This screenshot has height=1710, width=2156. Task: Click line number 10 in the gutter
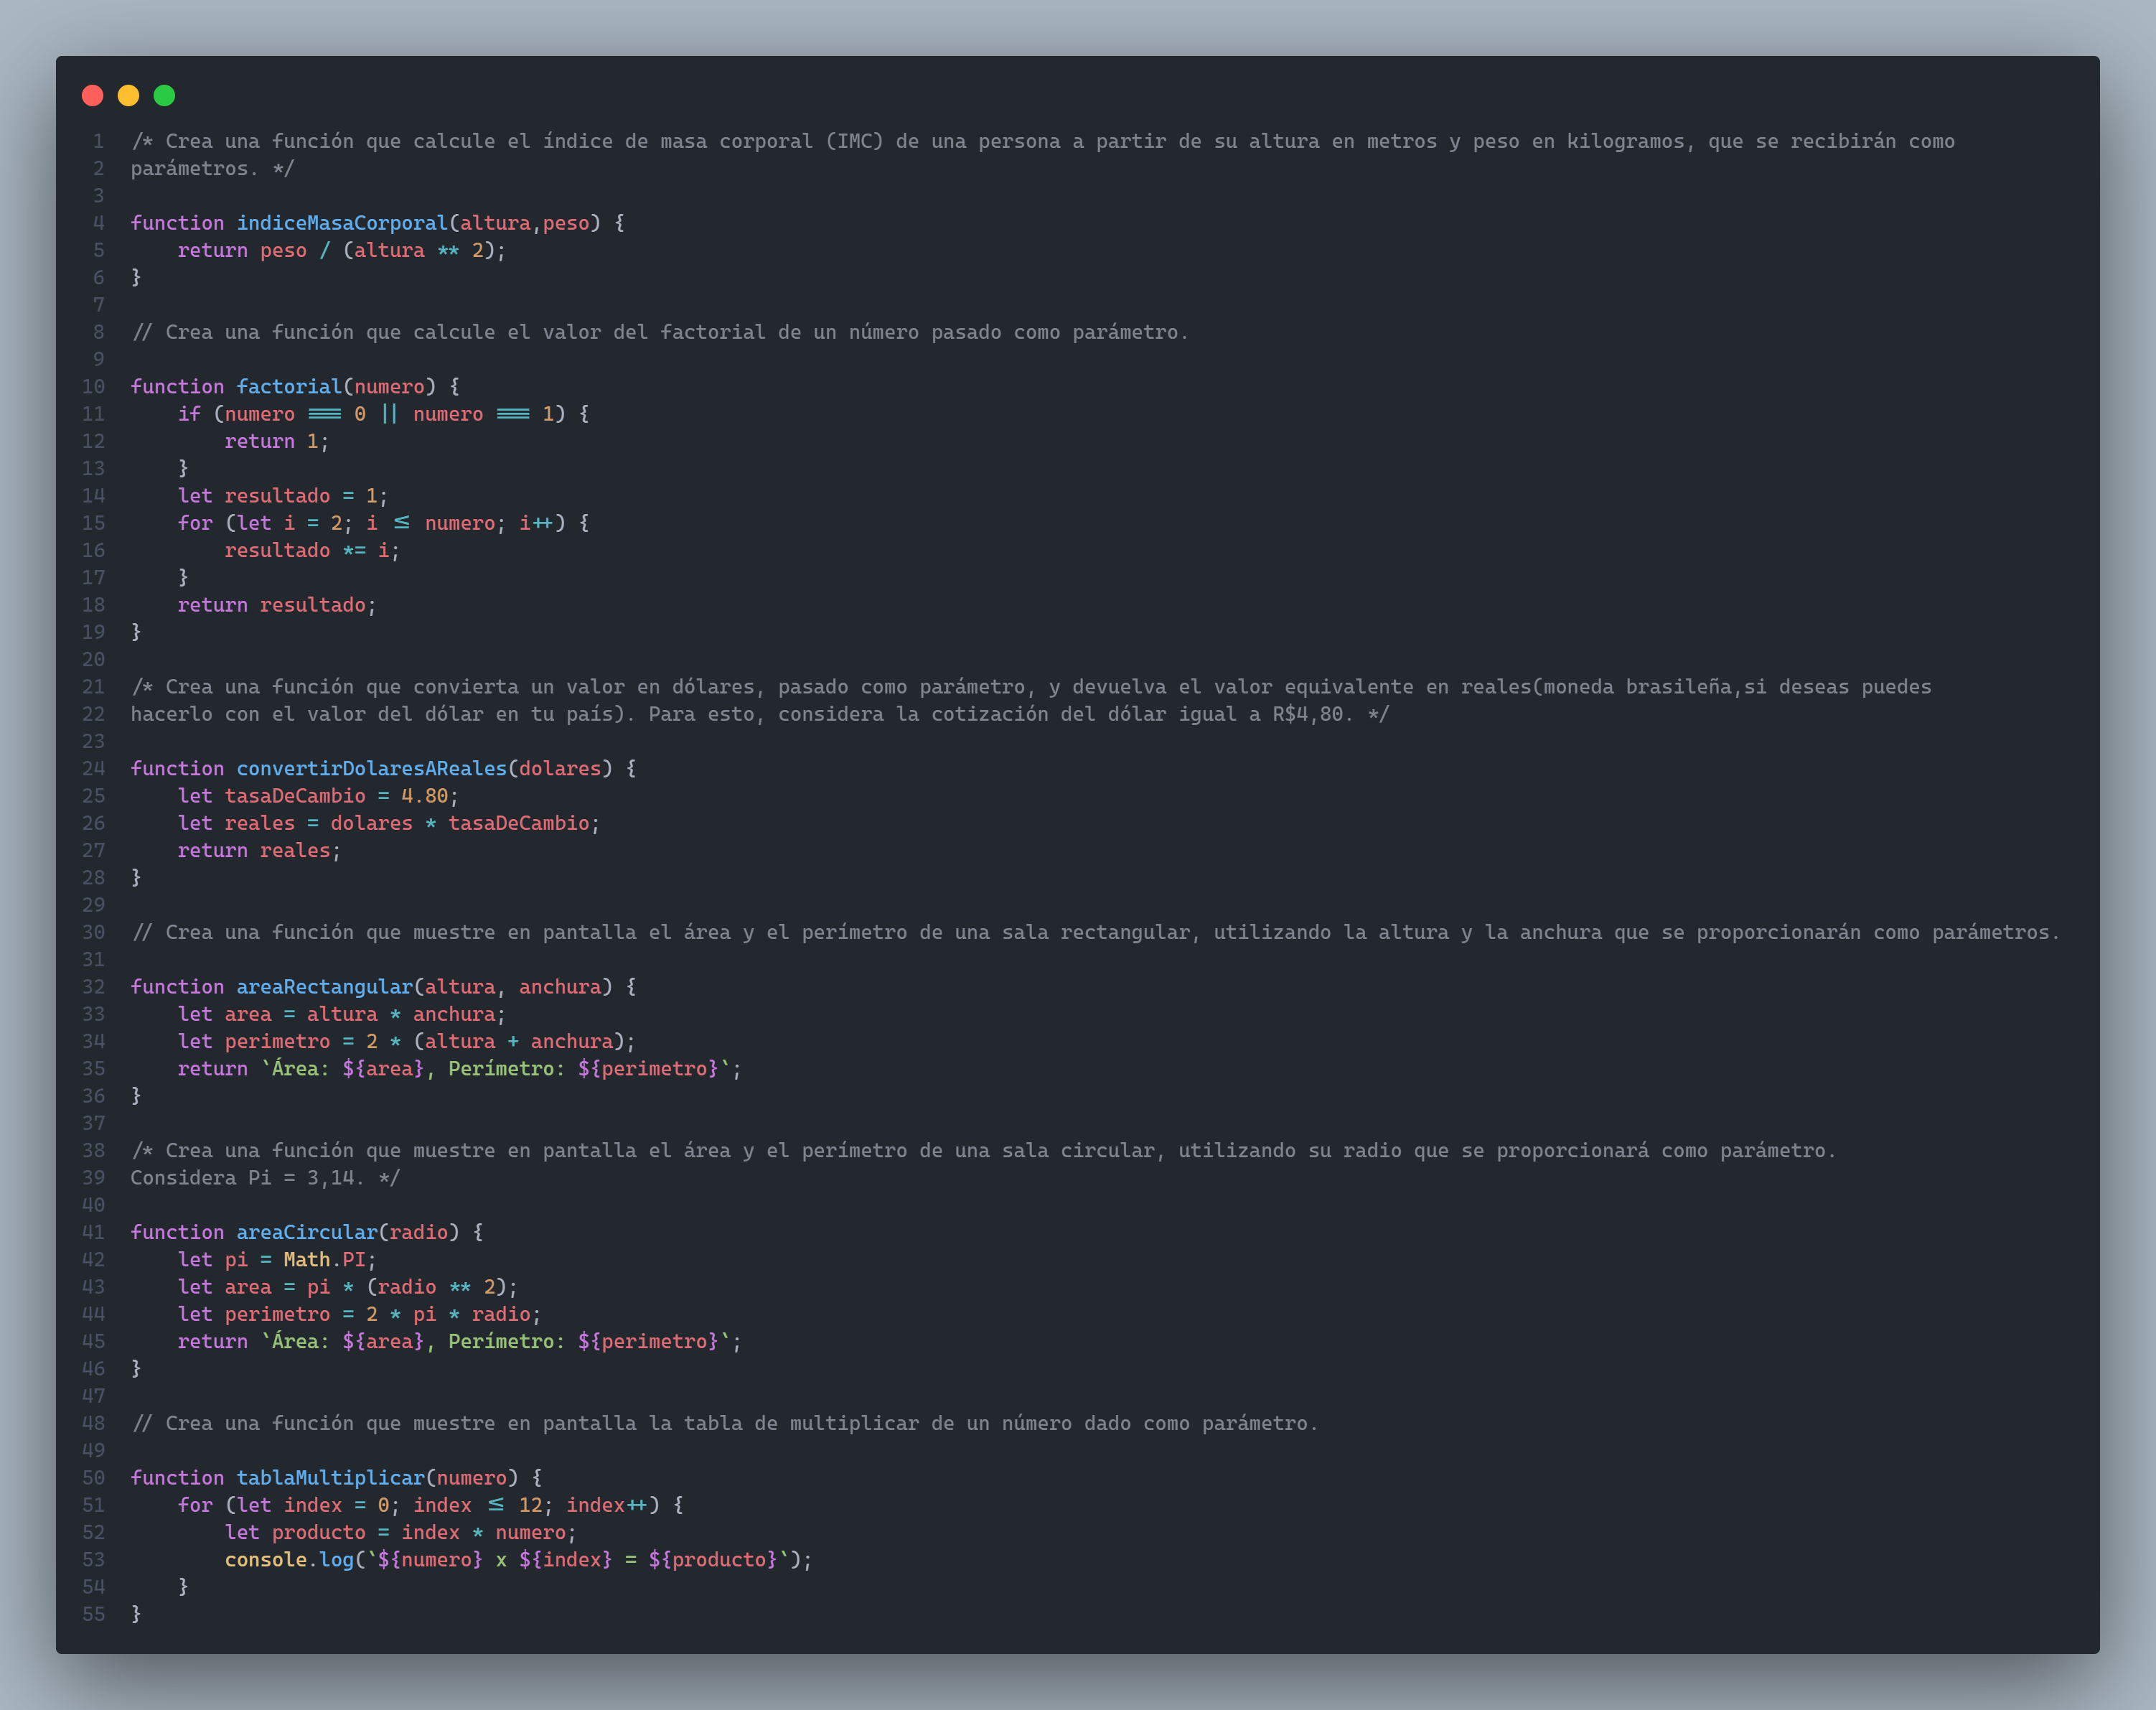tap(93, 387)
